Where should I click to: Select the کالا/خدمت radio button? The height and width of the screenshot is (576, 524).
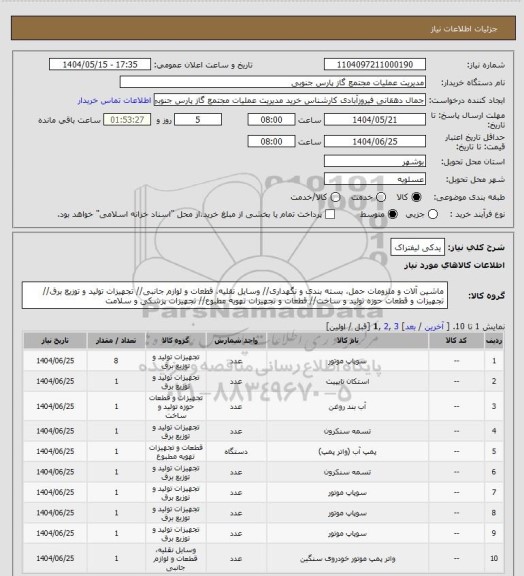pyautogui.click(x=335, y=197)
